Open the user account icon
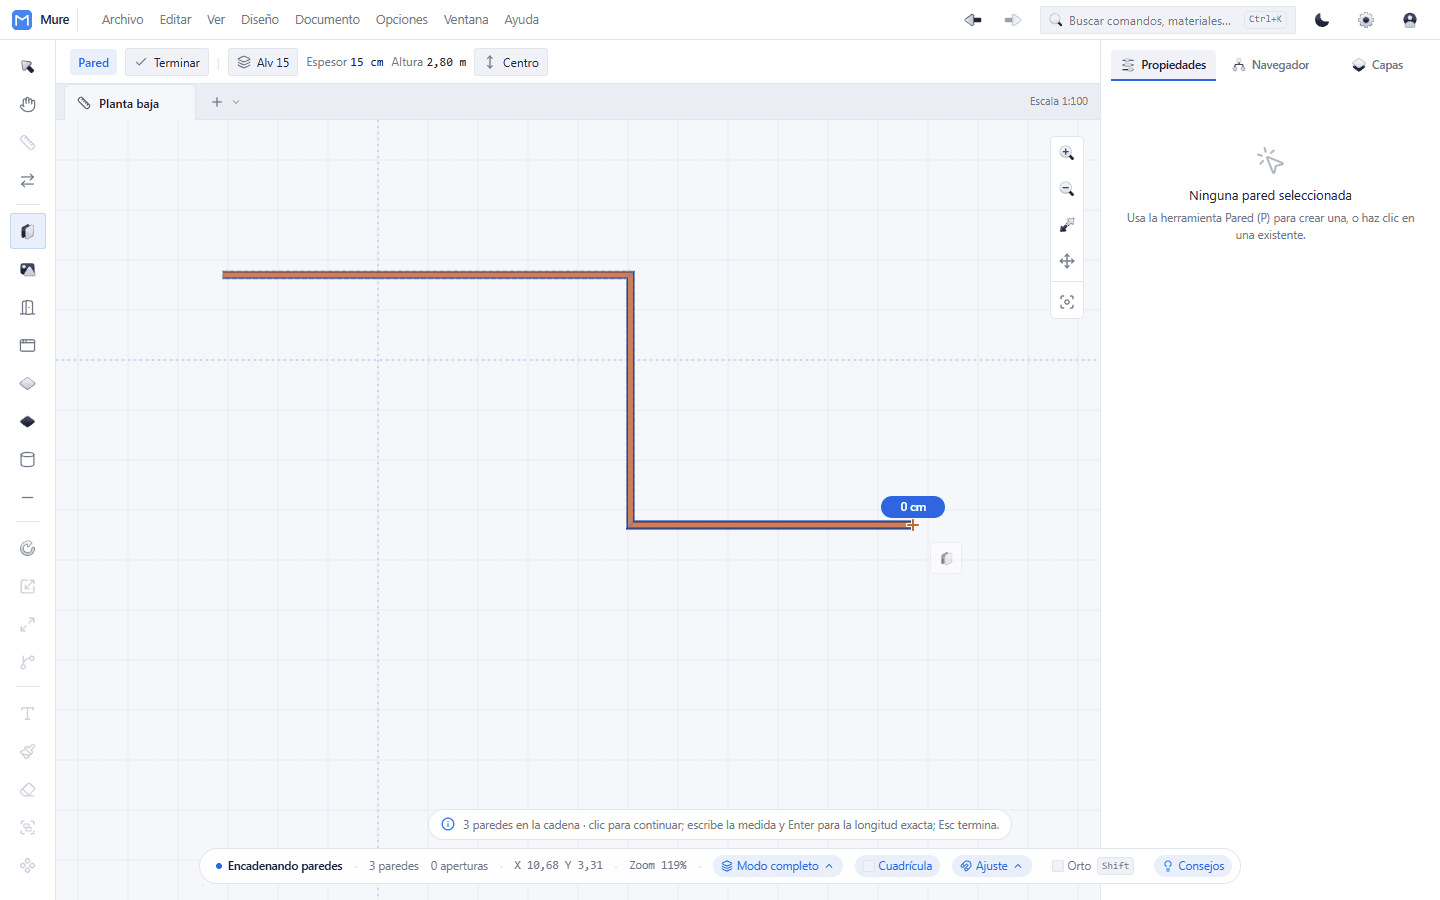Image resolution: width=1440 pixels, height=900 pixels. point(1410,20)
